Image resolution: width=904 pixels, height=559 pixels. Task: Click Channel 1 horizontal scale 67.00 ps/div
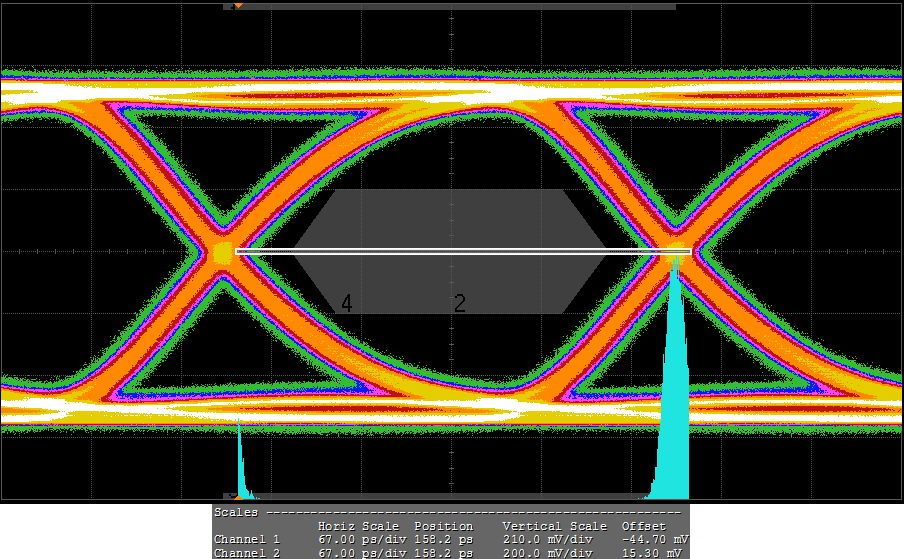click(x=362, y=540)
